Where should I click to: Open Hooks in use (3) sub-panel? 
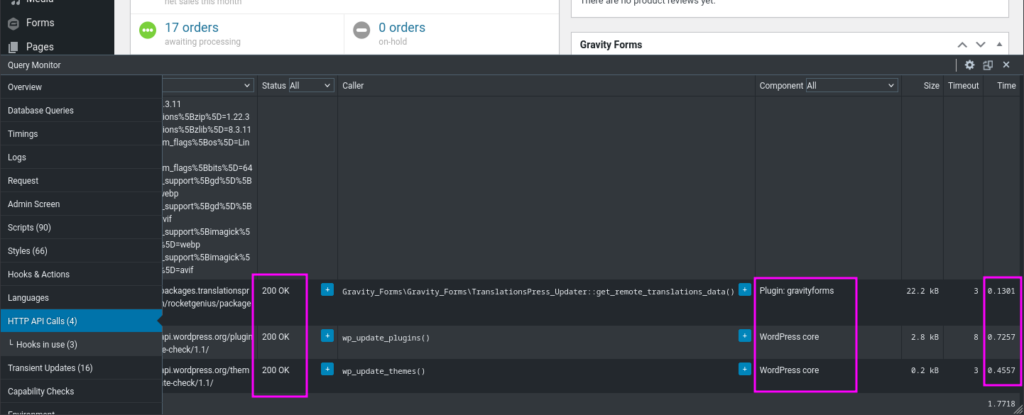[x=81, y=344]
